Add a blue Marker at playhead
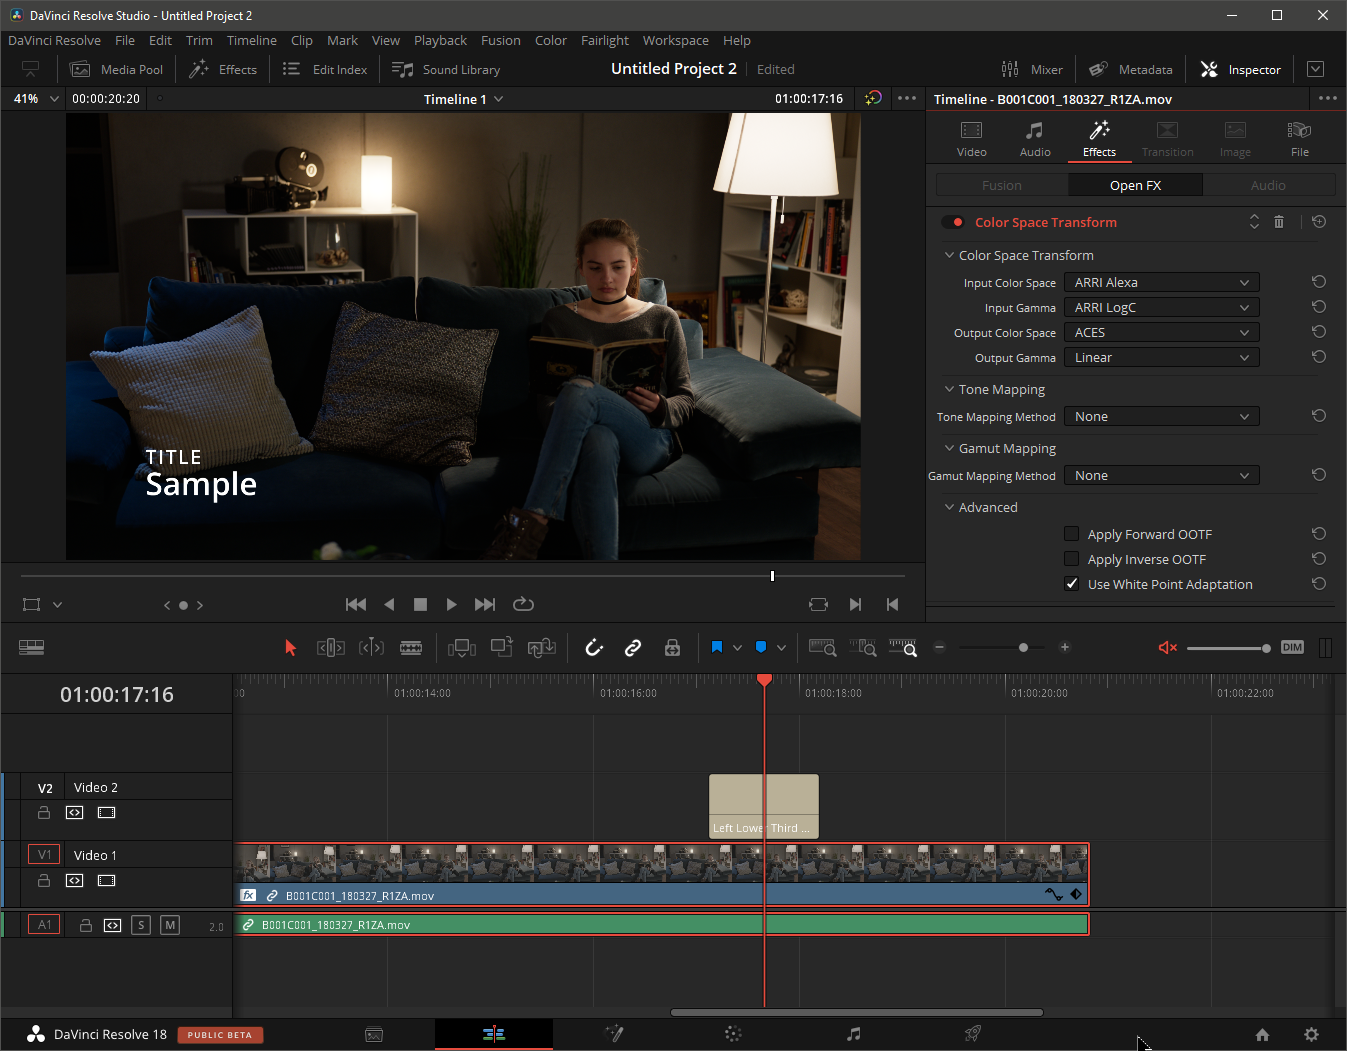This screenshot has height=1051, width=1347. (x=761, y=648)
